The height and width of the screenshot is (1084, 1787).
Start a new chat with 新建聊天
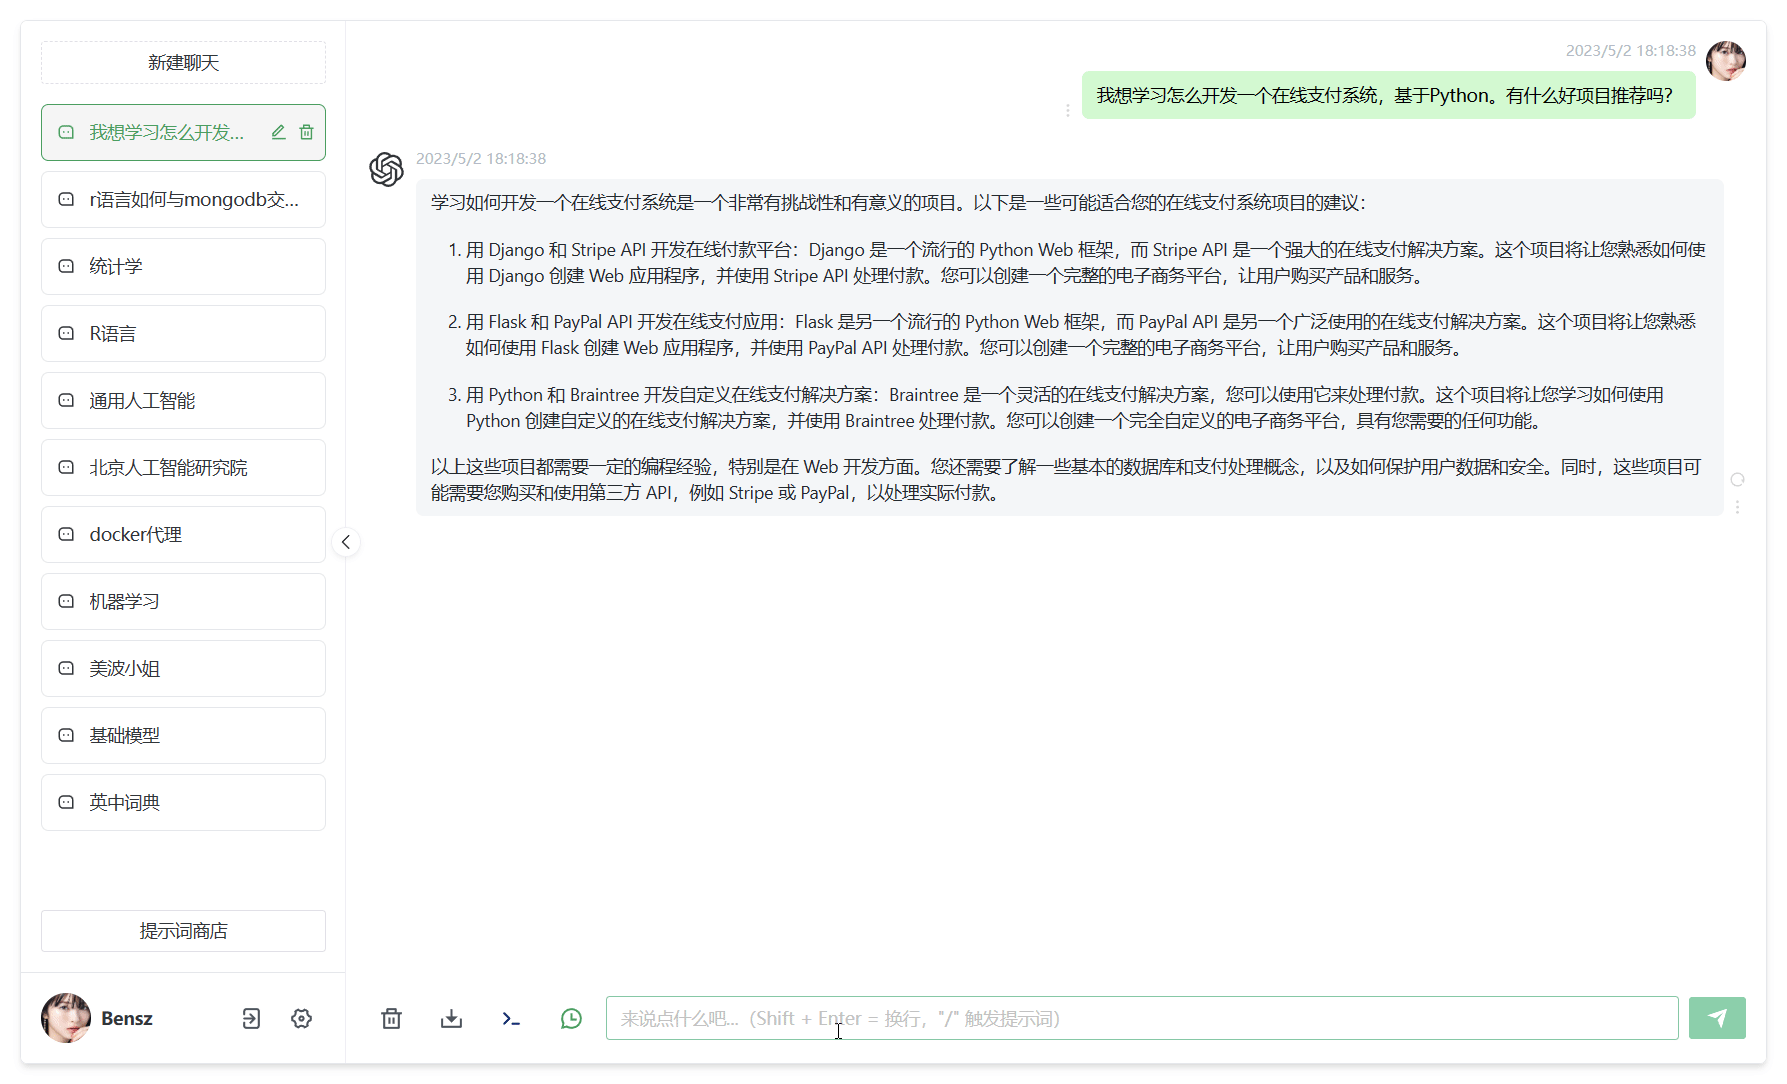point(183,62)
